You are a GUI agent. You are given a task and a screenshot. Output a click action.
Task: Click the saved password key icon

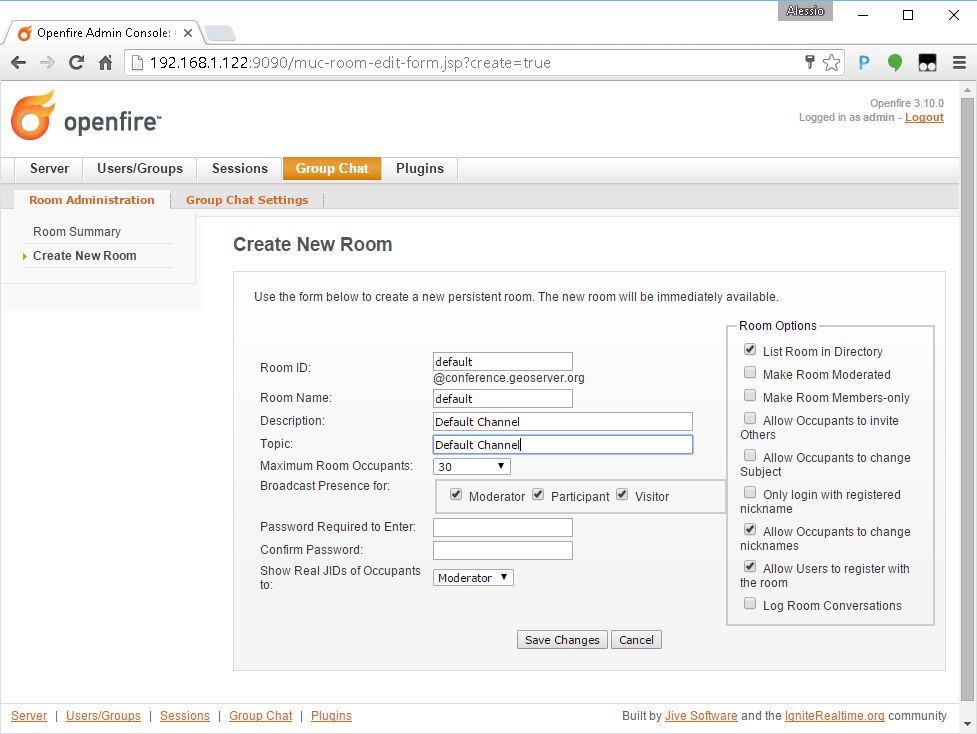tap(810, 63)
